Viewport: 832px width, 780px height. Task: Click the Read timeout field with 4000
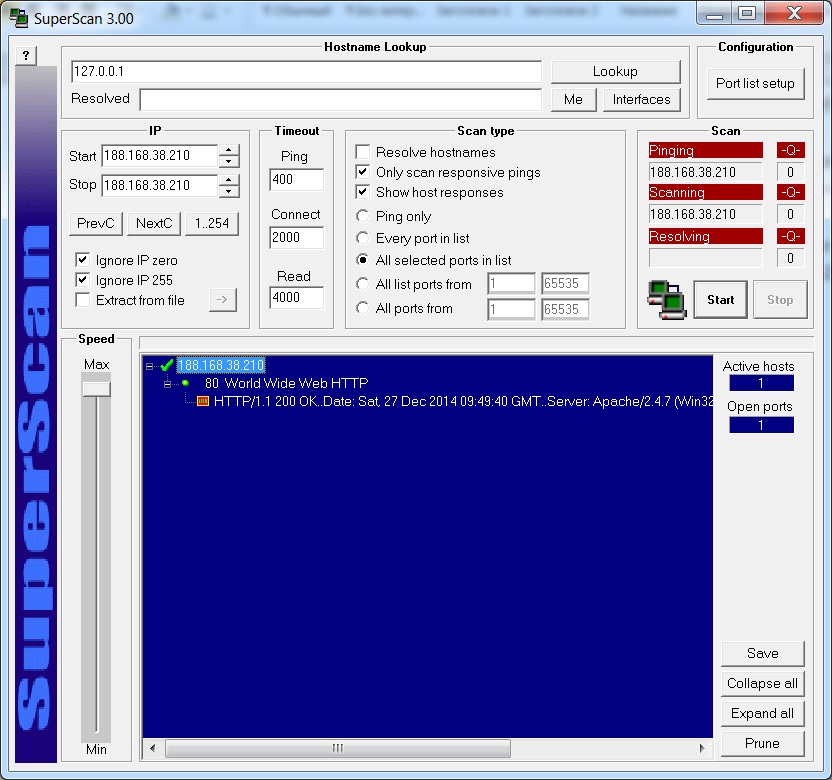[296, 298]
